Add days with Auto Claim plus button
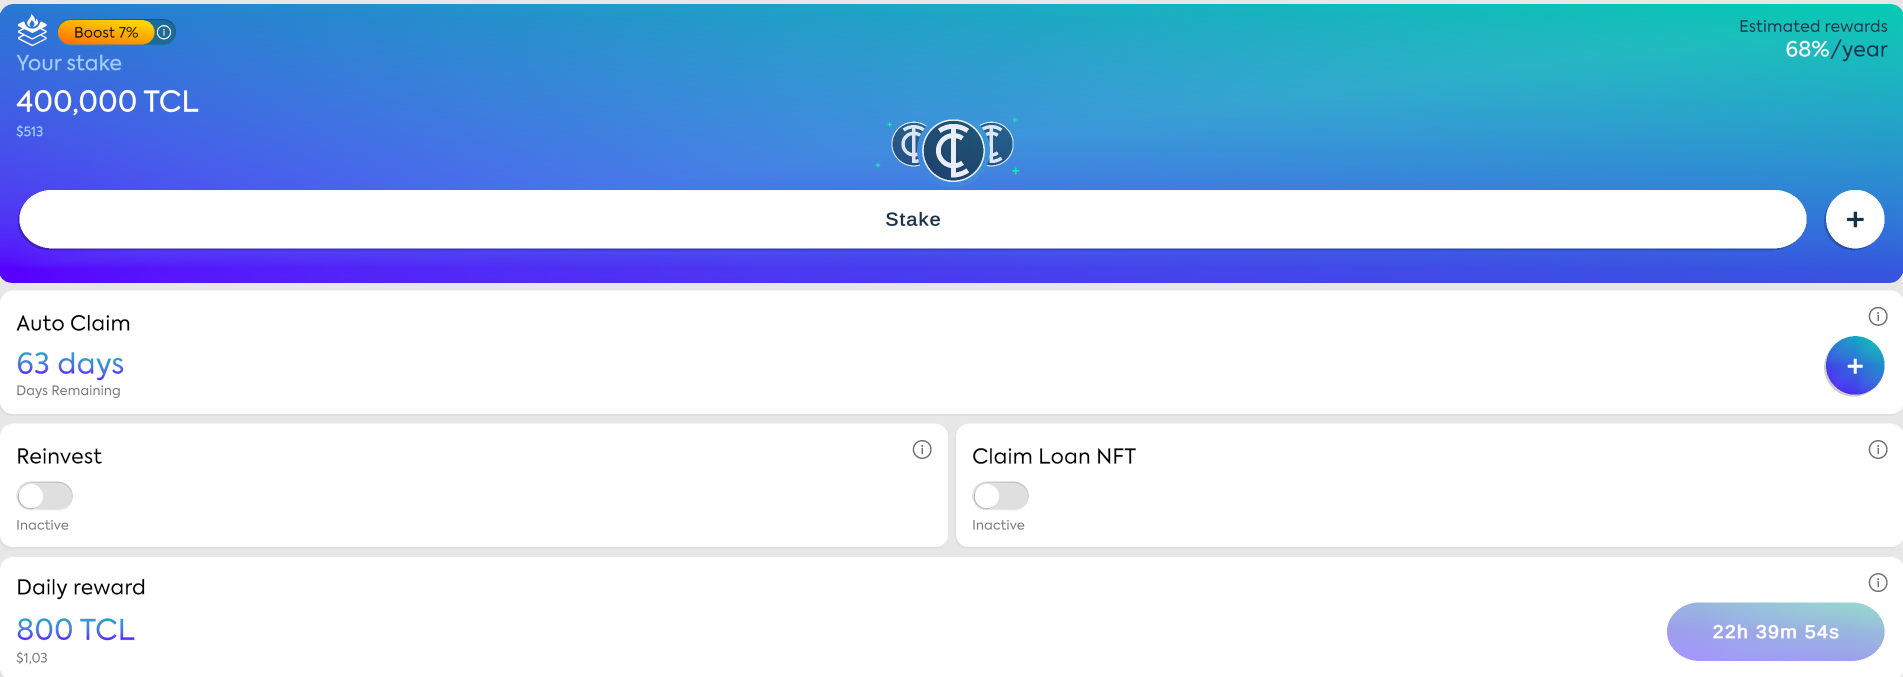Viewport: 1903px width, 677px height. [1854, 366]
